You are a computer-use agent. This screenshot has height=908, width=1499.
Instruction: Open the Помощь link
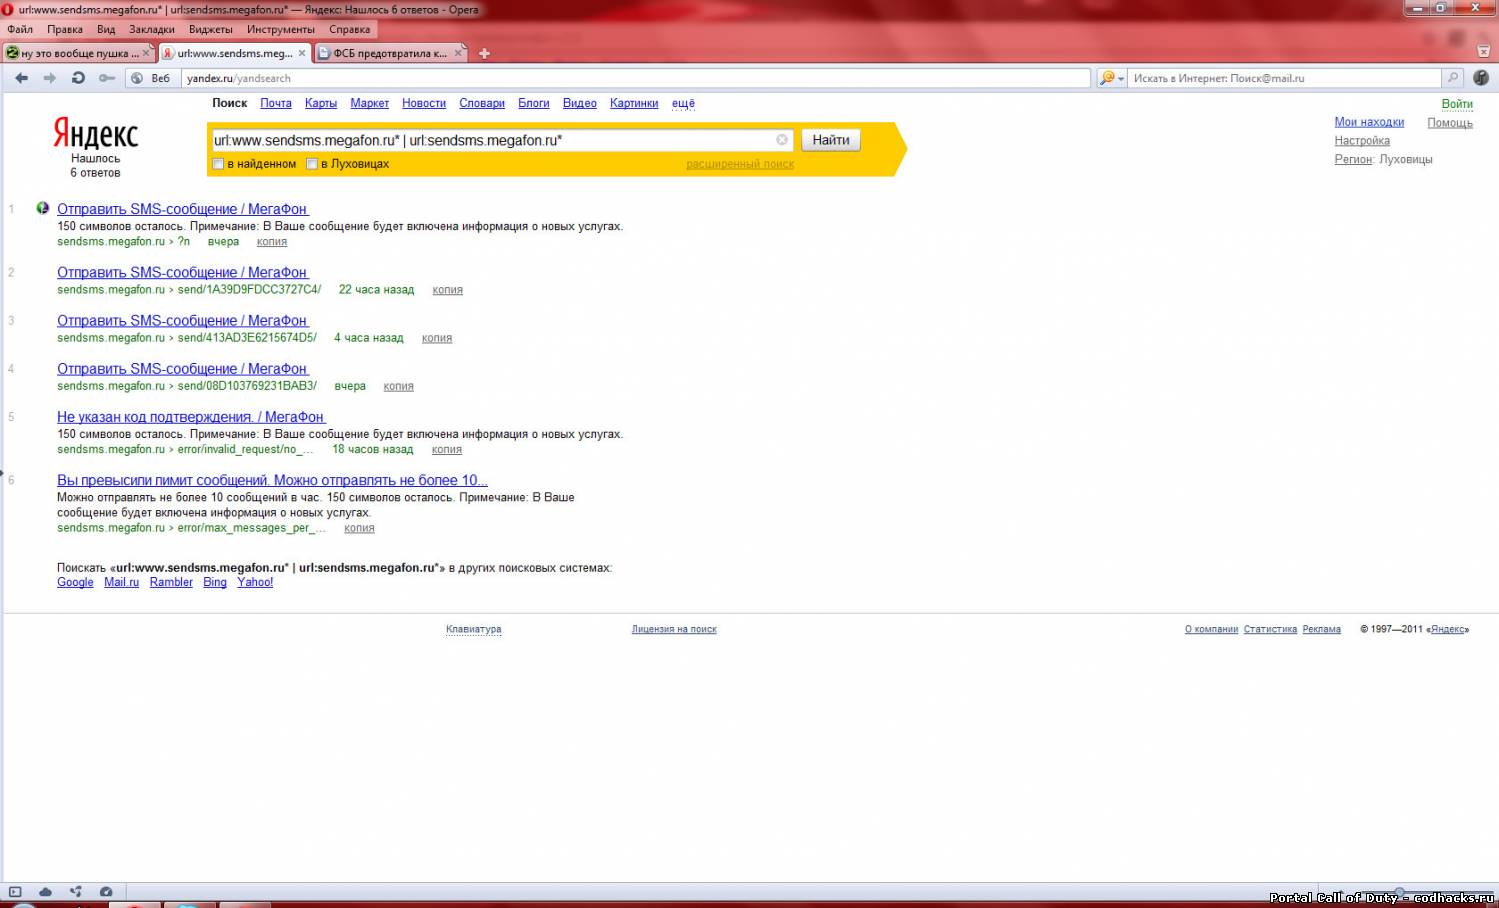click(x=1450, y=123)
